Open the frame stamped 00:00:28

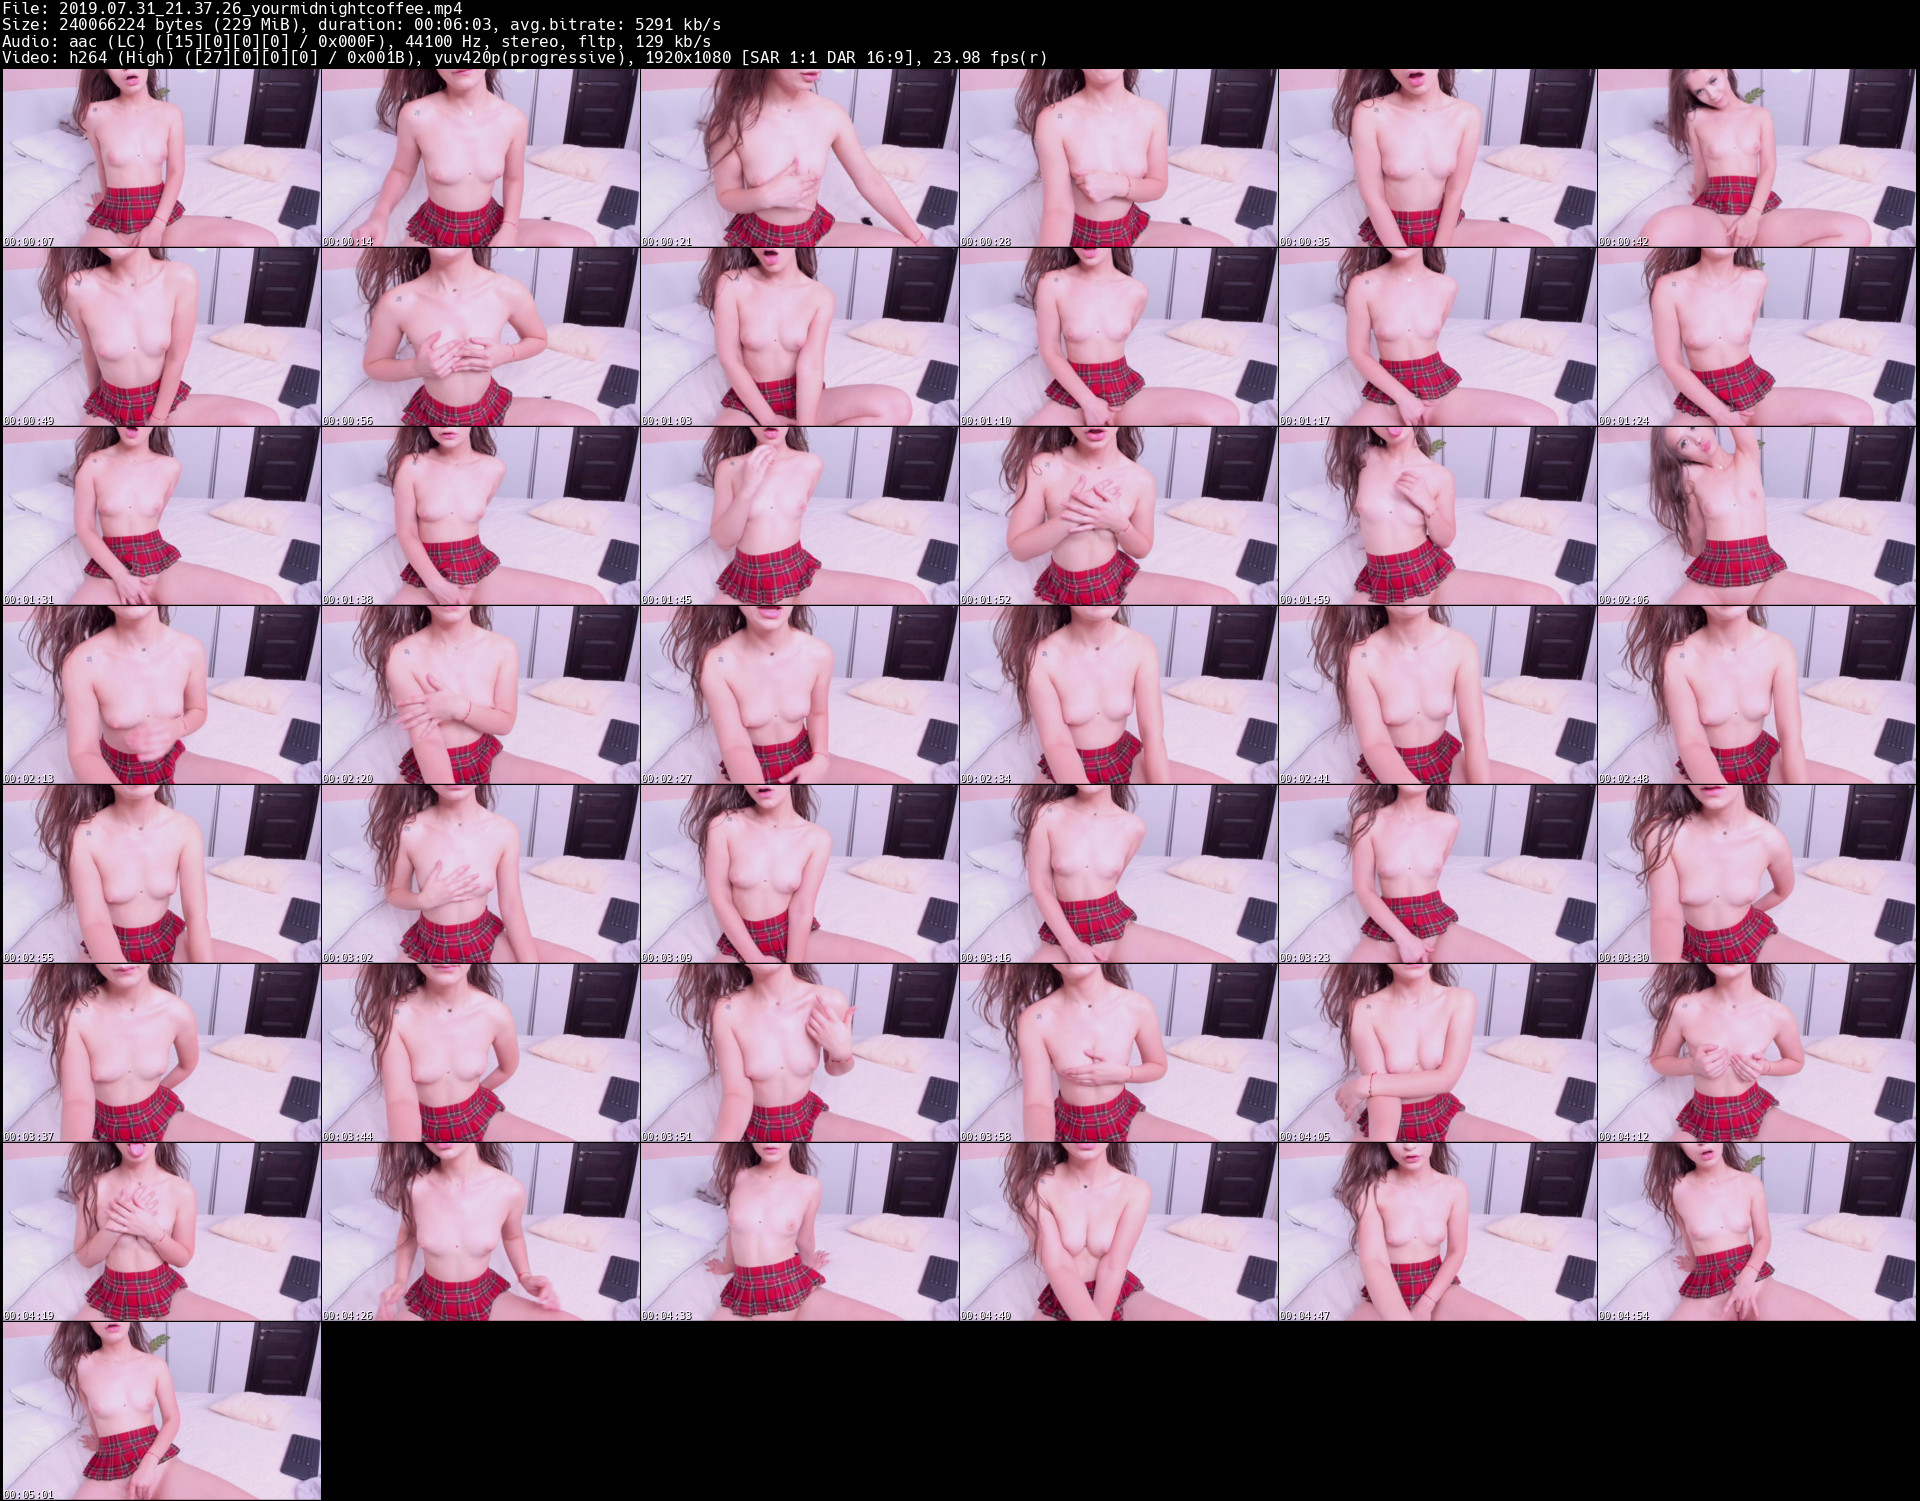[x=1119, y=158]
